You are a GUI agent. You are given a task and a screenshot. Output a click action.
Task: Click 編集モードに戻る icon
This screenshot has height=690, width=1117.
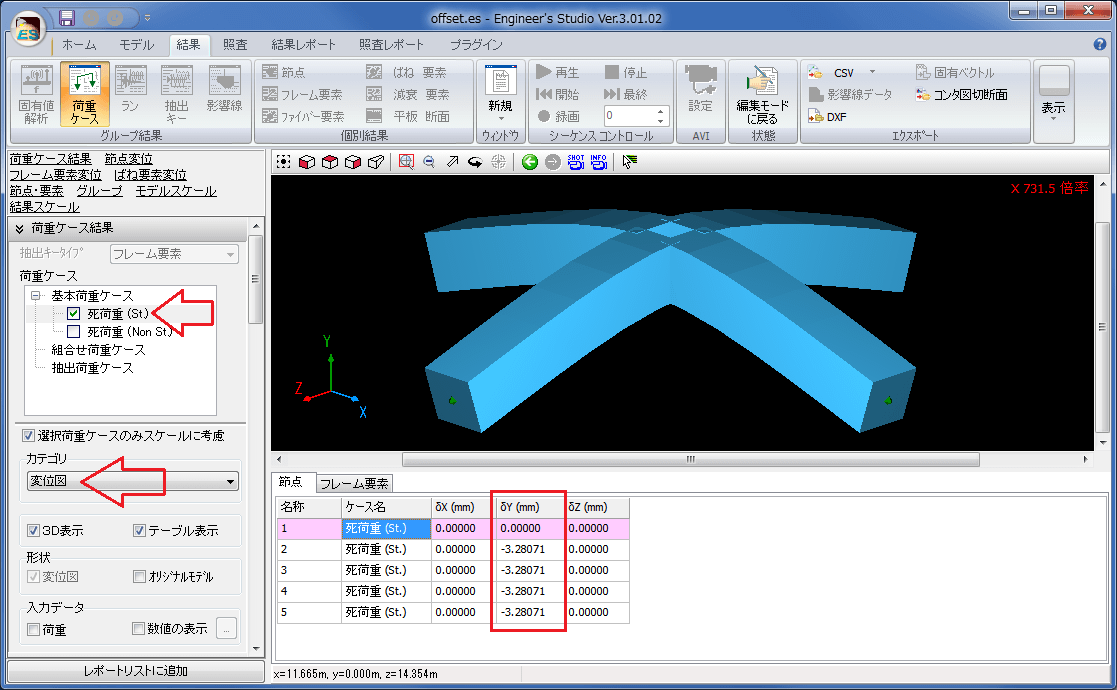tap(762, 95)
